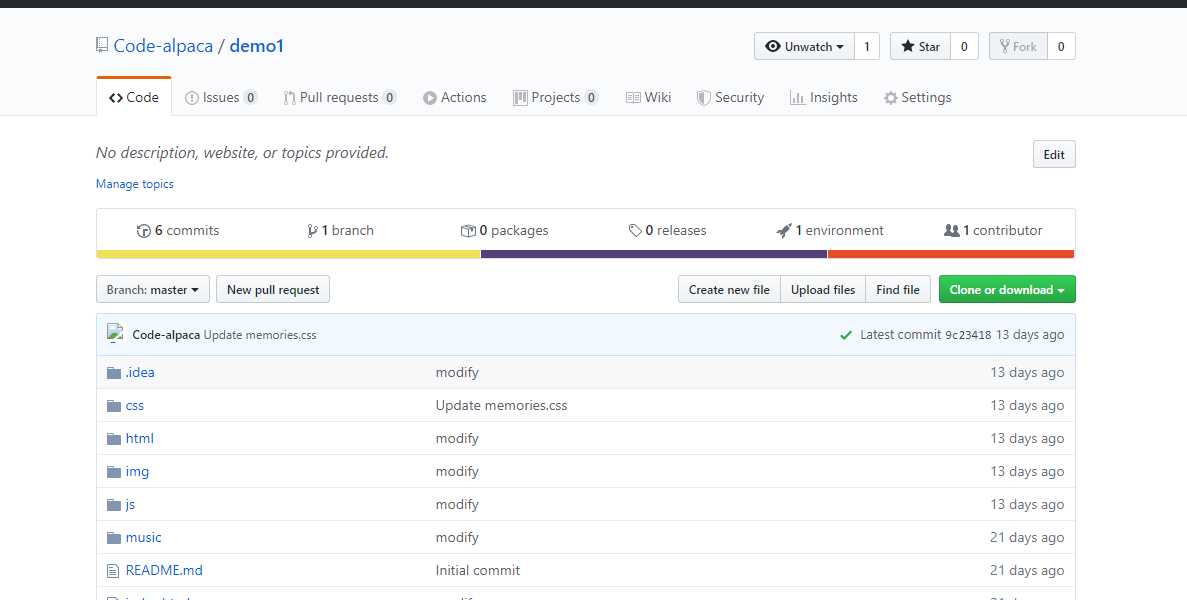
Task: Click commit hash 9c23418
Action: pyautogui.click(x=968, y=335)
